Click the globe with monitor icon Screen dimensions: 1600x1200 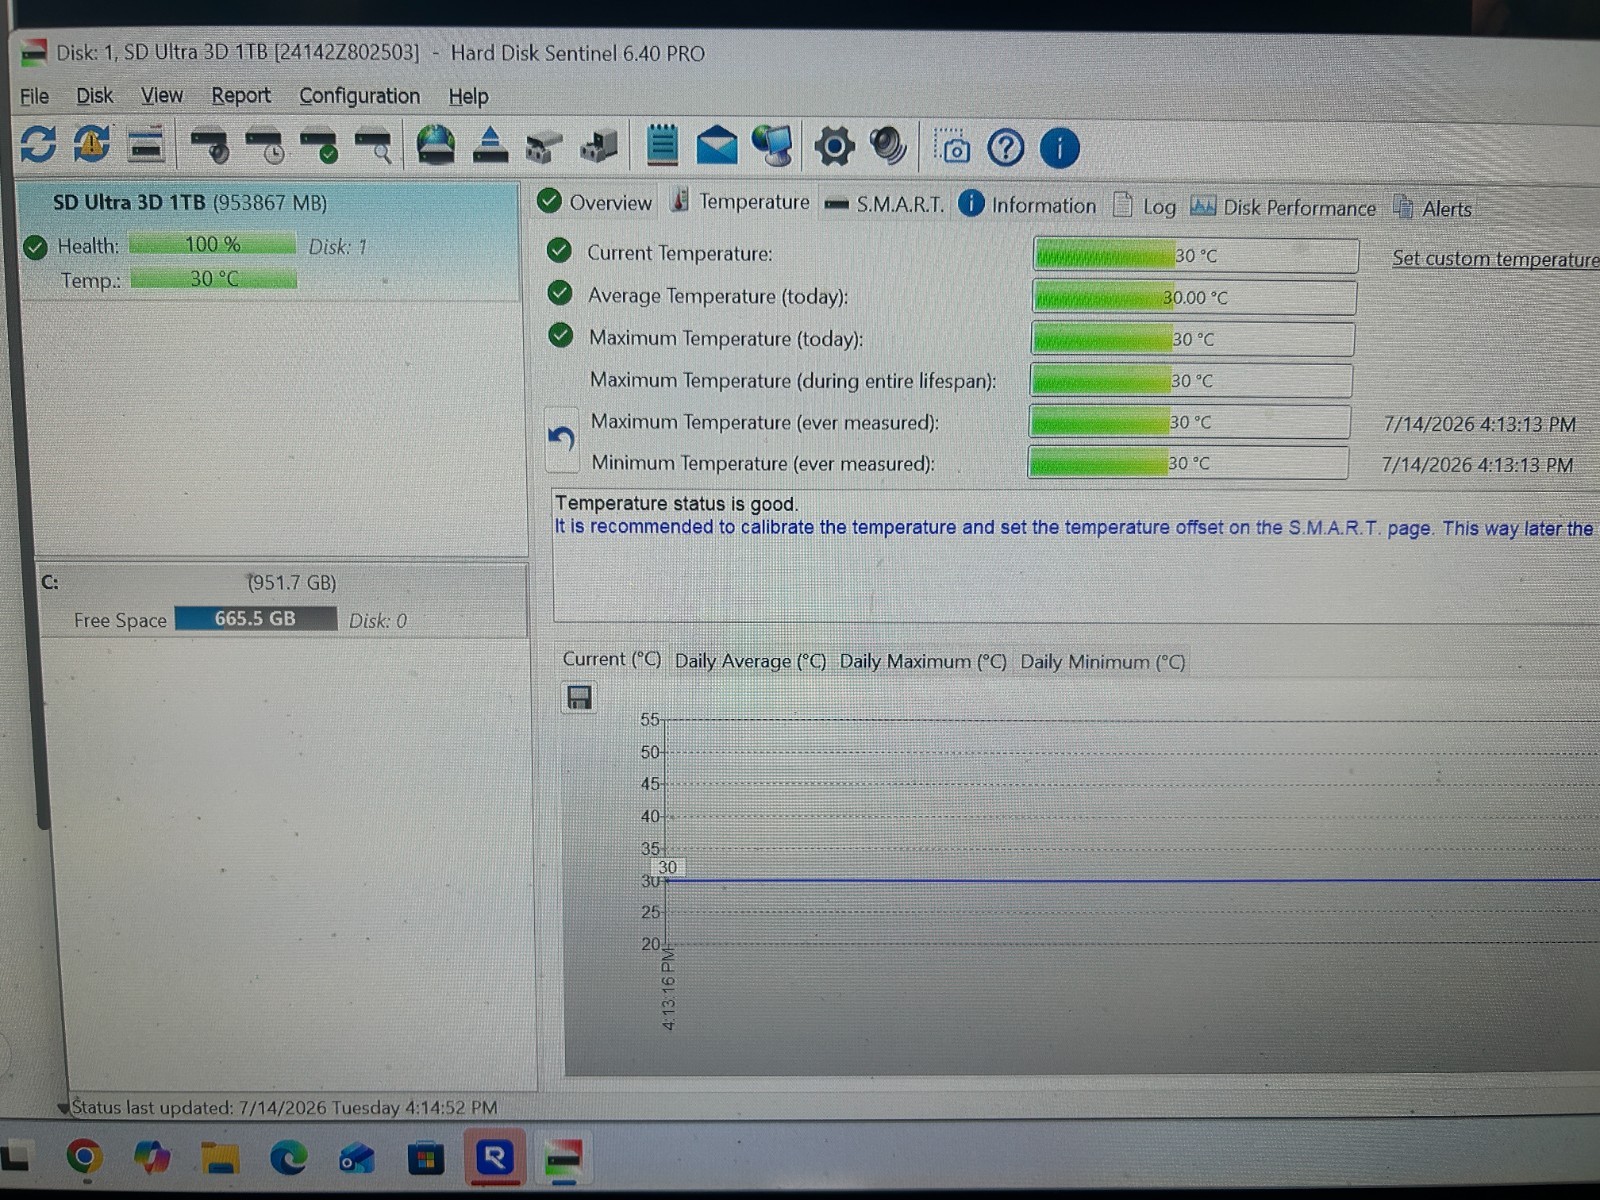click(771, 146)
